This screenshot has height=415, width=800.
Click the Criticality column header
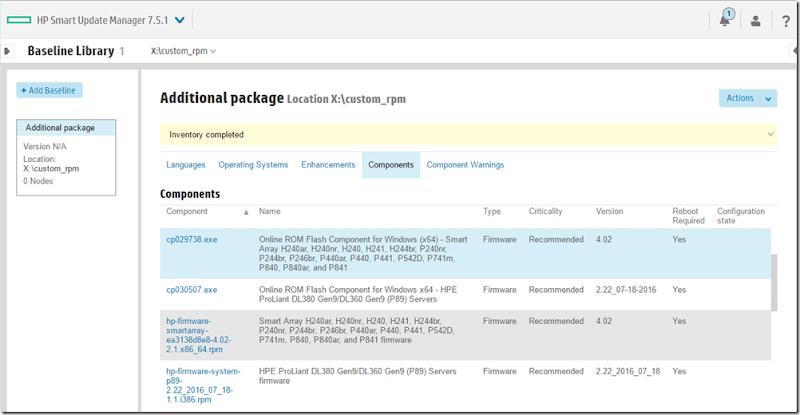point(545,211)
